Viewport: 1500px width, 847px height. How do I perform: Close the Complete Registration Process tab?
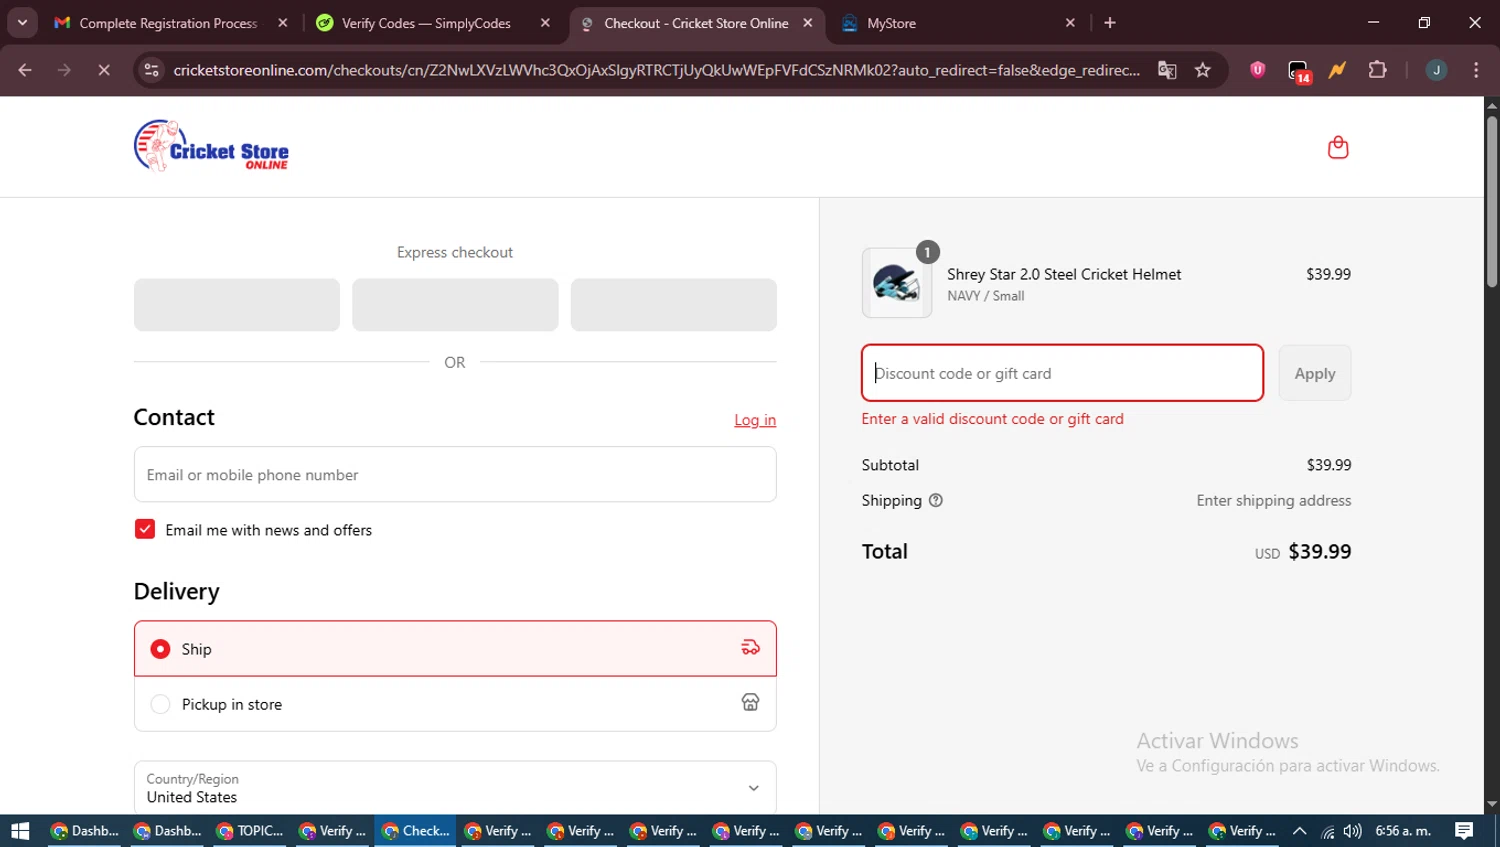283,23
